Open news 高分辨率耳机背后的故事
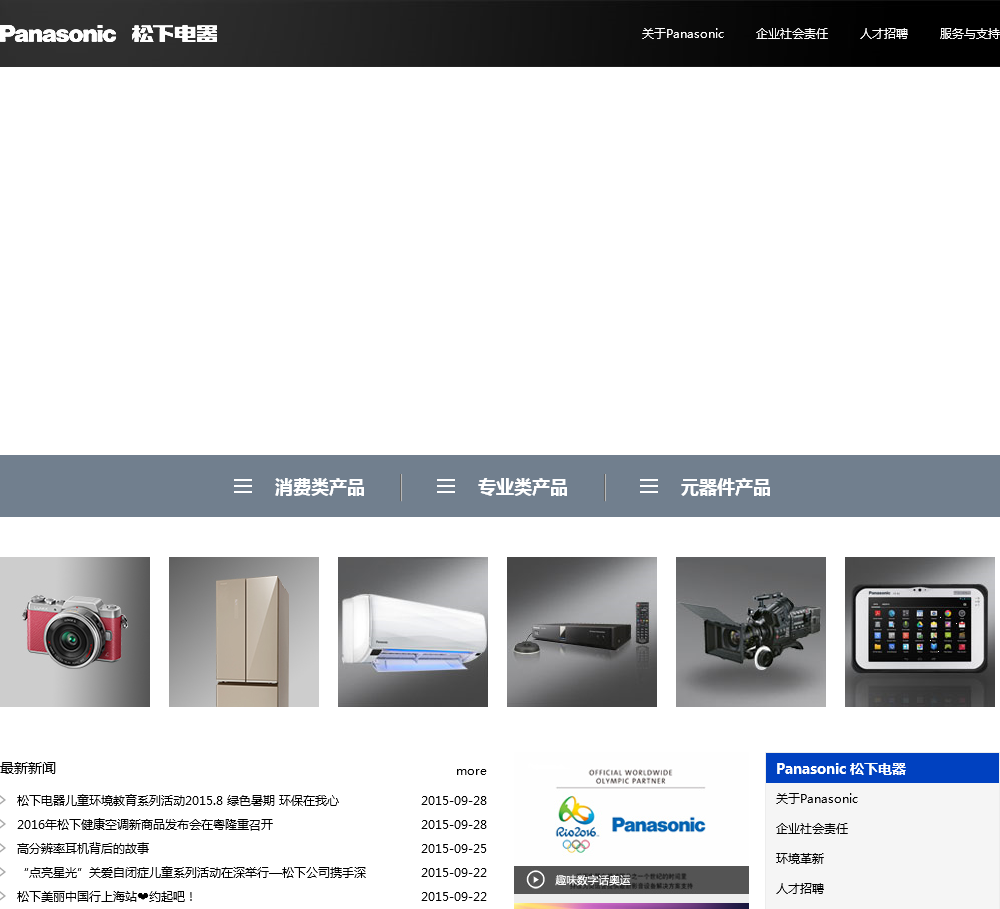The width and height of the screenshot is (1000, 909). [83, 848]
